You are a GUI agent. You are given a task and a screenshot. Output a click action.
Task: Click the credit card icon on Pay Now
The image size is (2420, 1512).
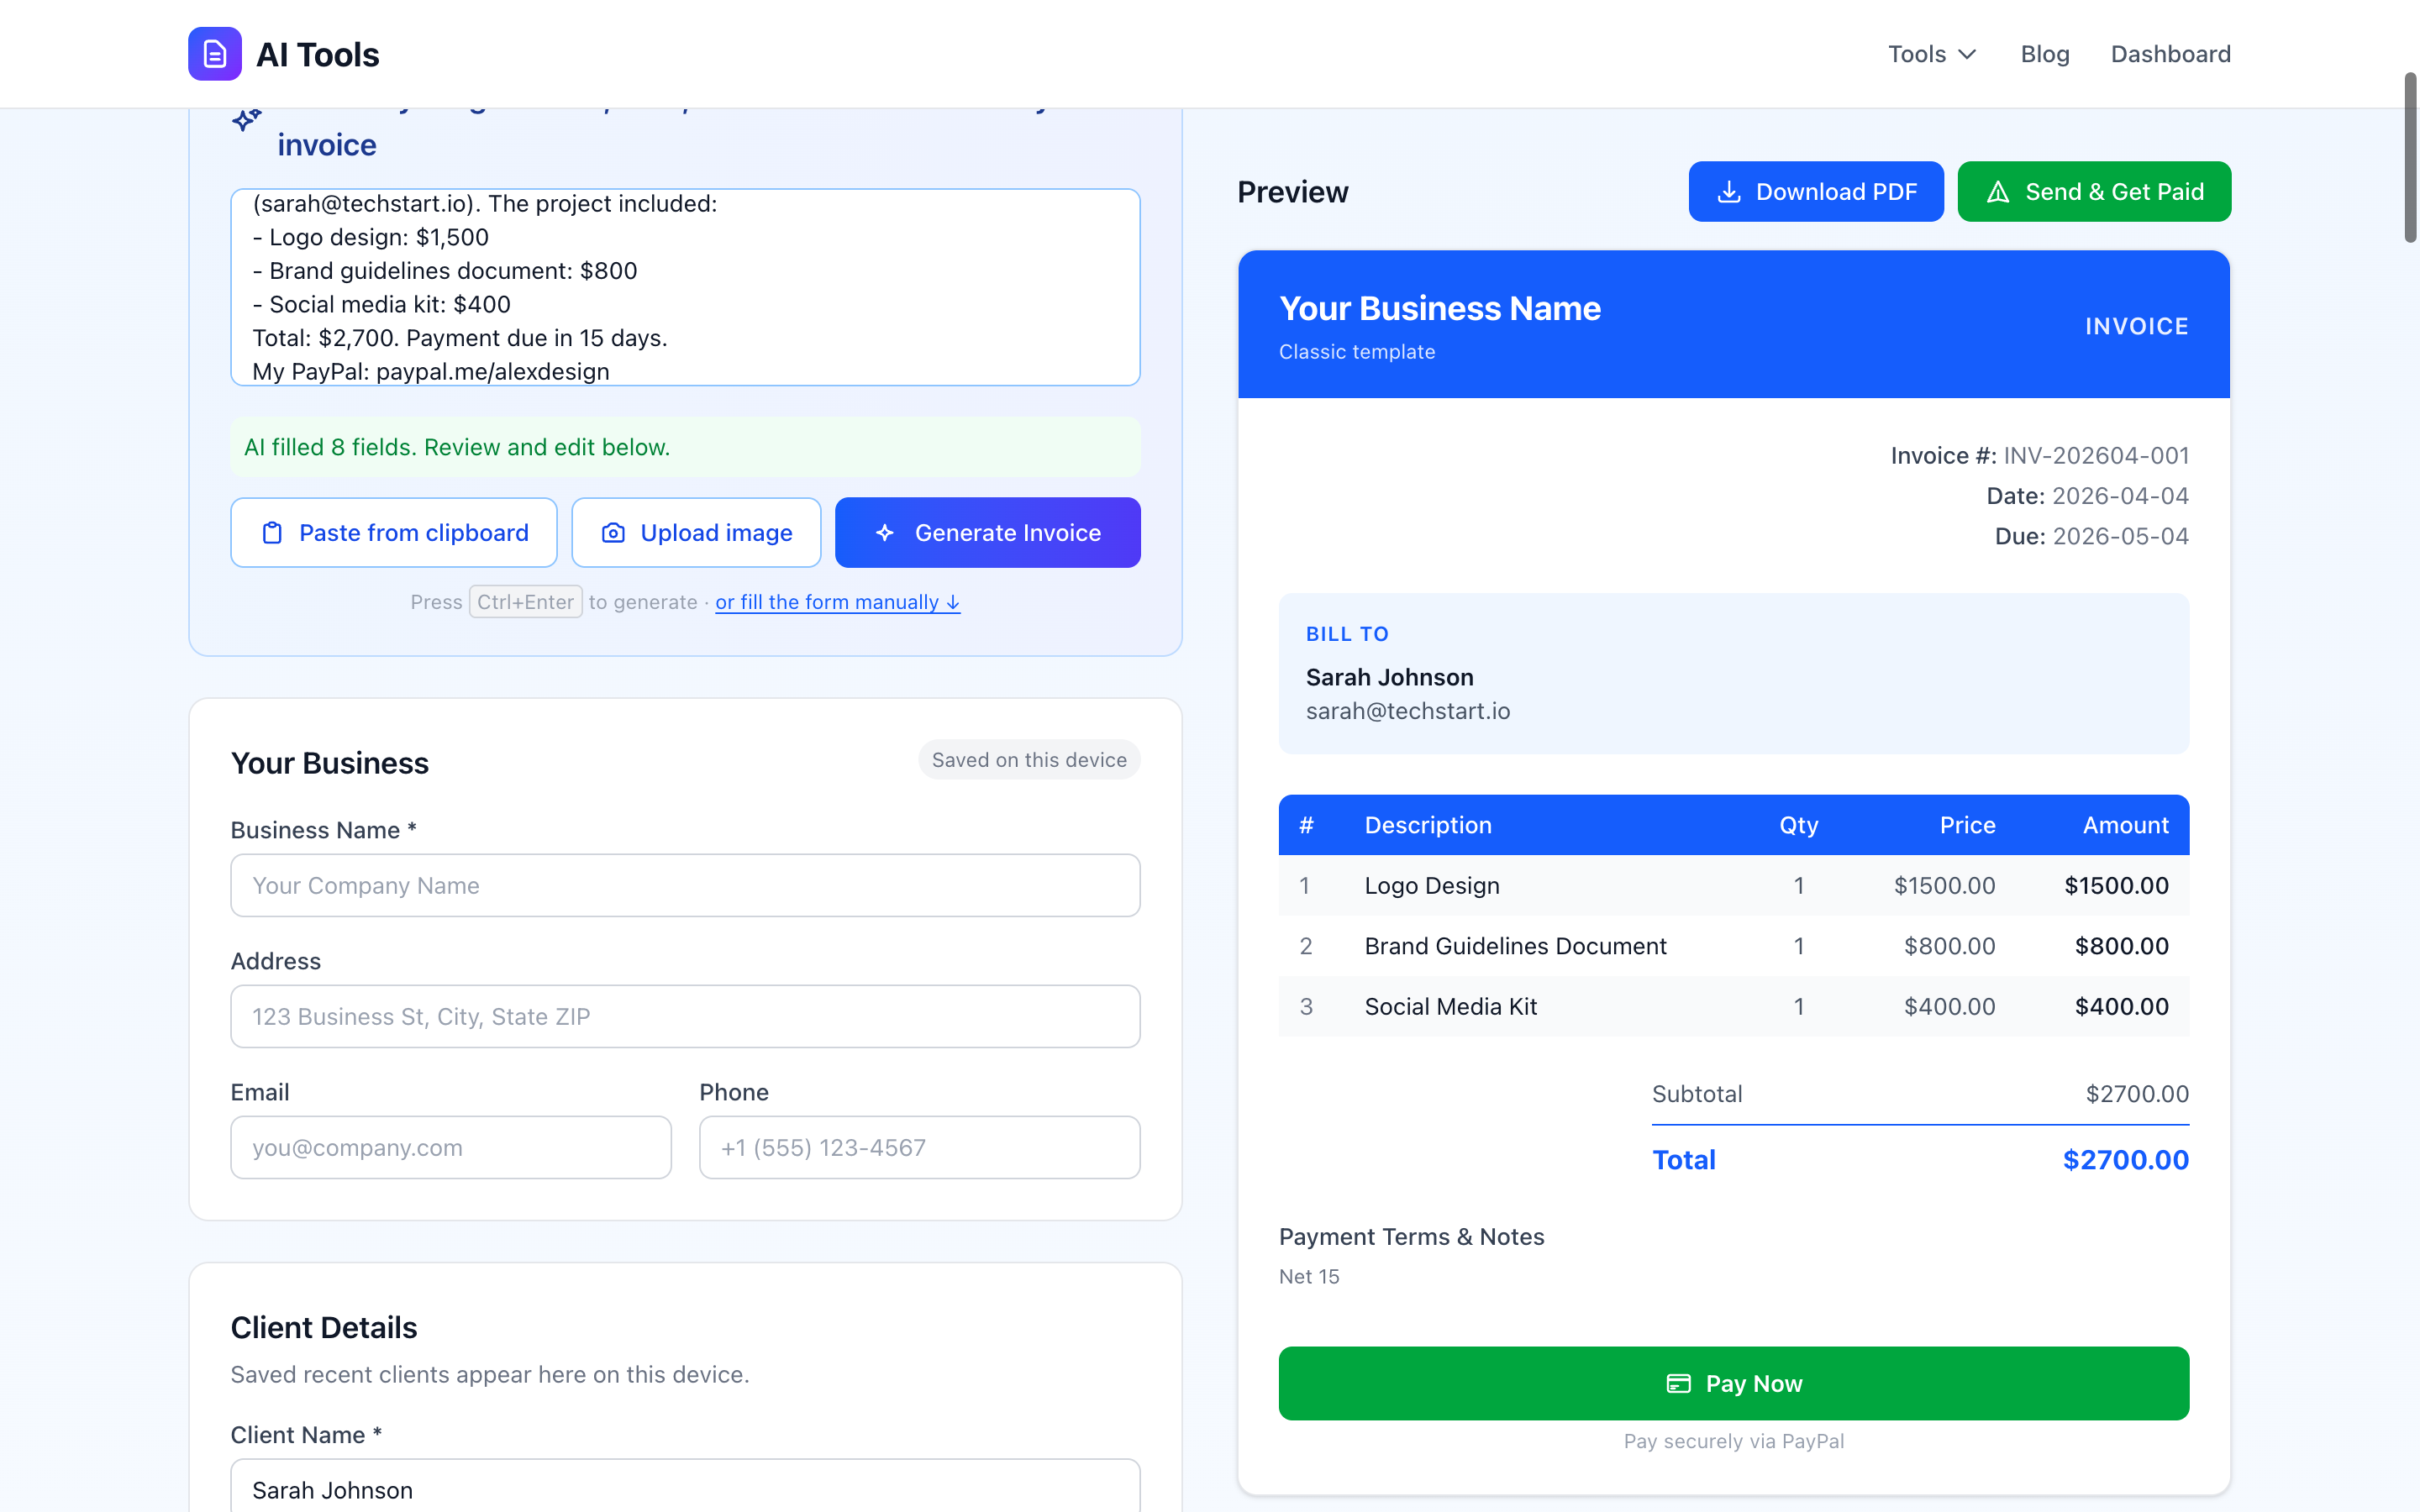[x=1678, y=1383]
